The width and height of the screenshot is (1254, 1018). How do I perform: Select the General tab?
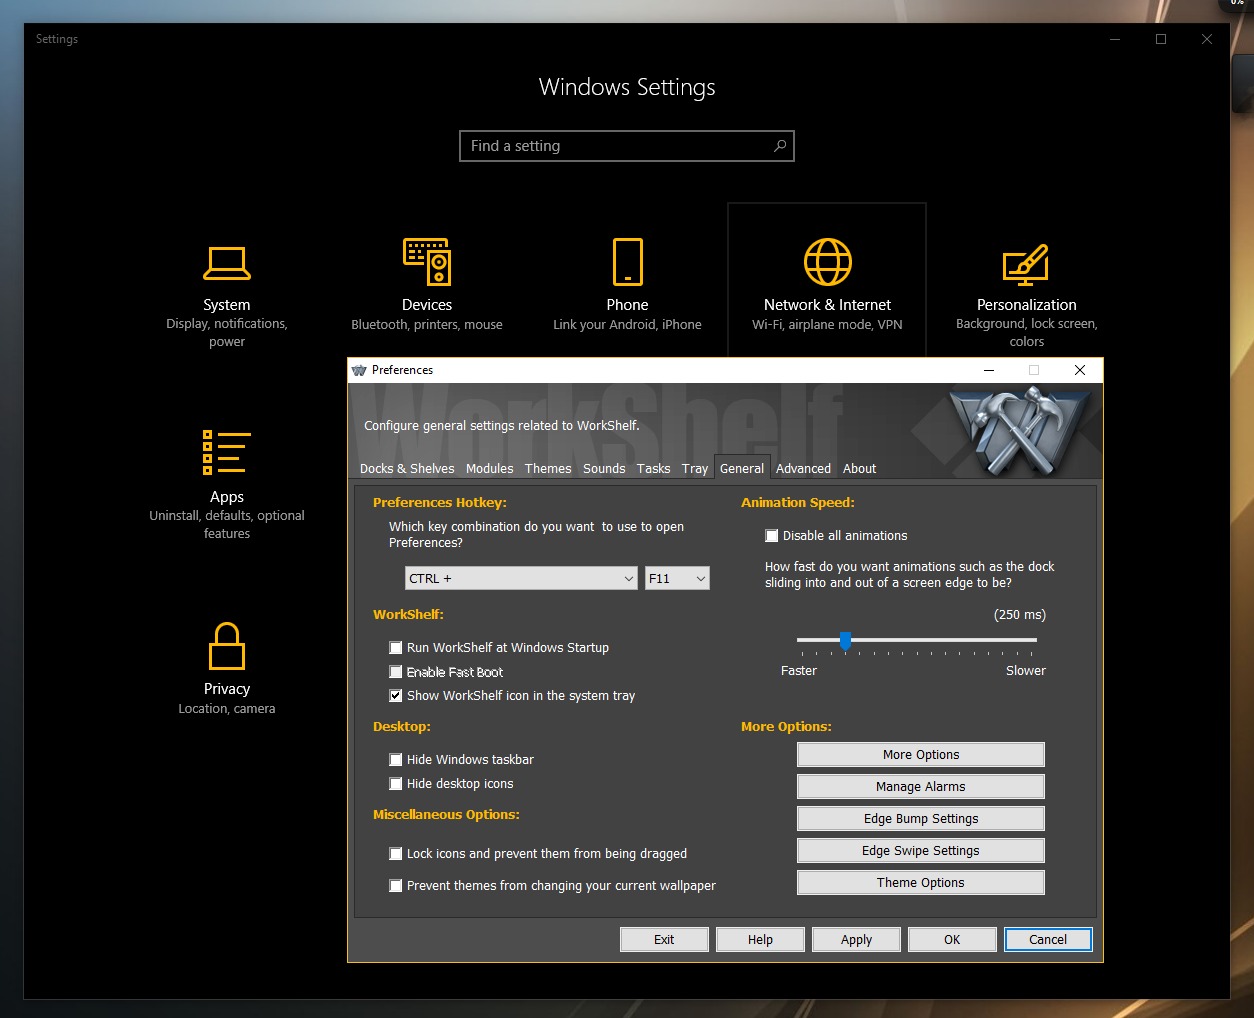[x=742, y=468]
